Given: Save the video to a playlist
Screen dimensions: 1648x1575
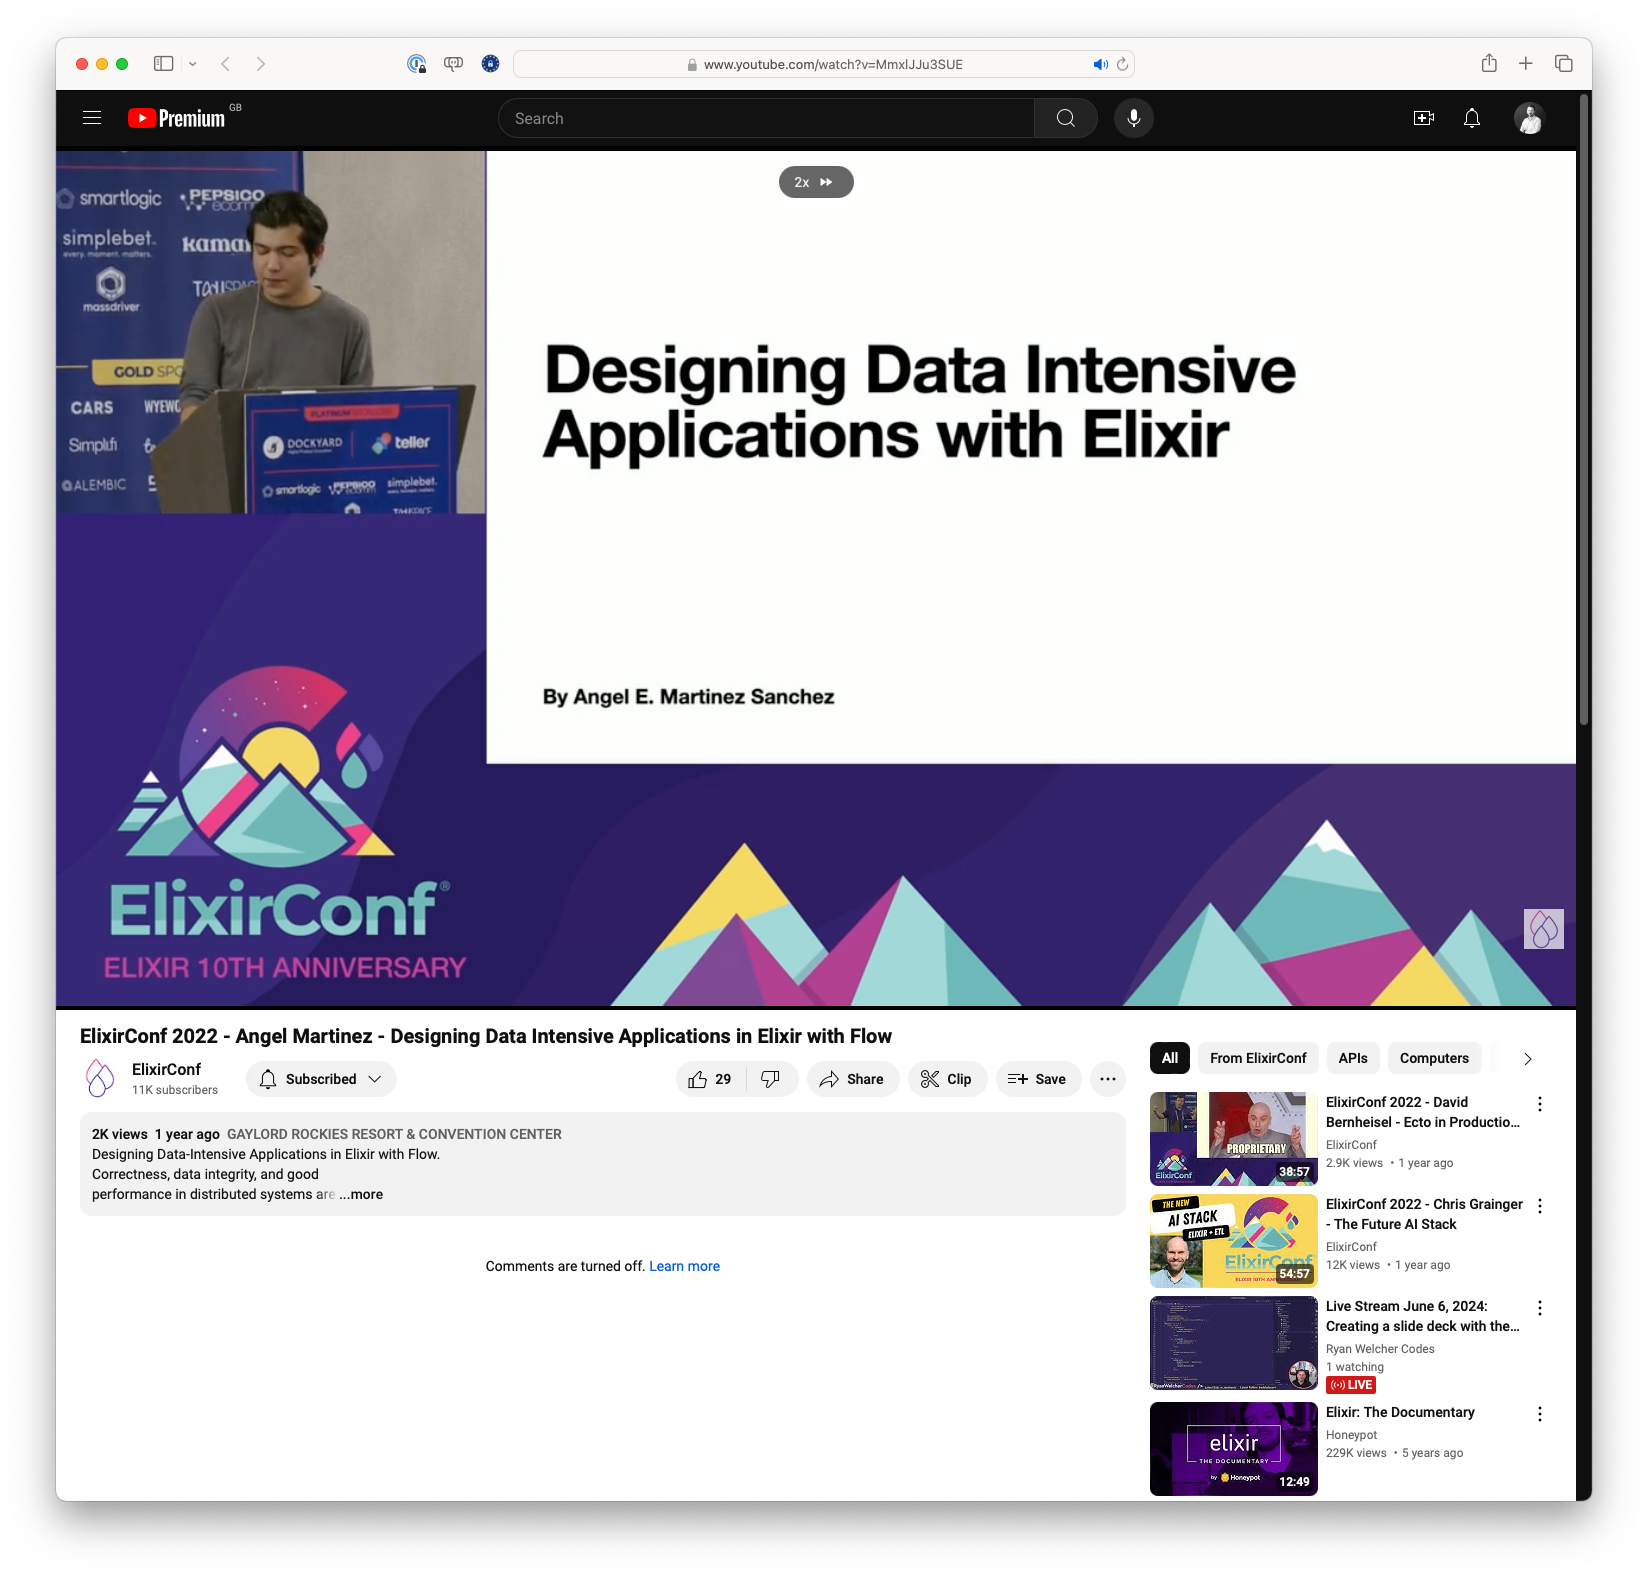Looking at the screenshot, I should (x=1038, y=1079).
